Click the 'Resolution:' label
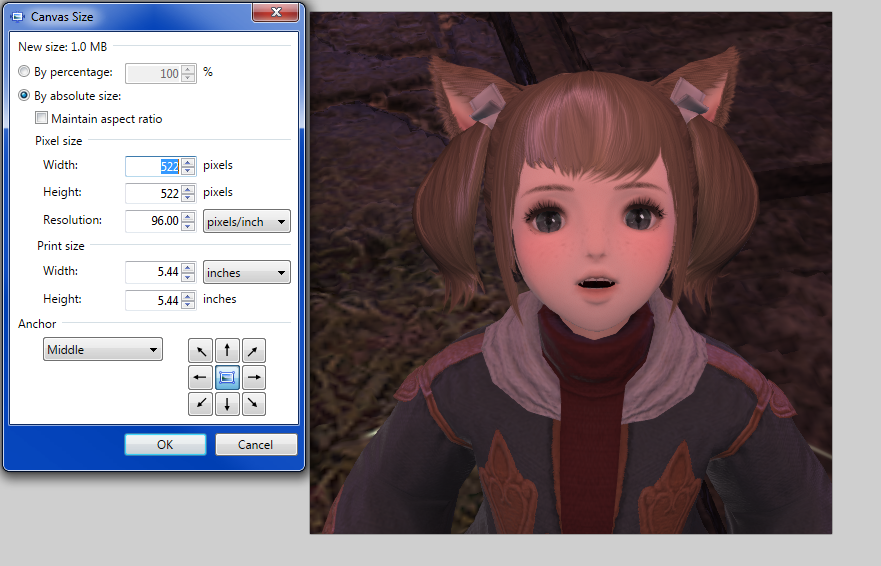881x566 pixels. pos(72,220)
